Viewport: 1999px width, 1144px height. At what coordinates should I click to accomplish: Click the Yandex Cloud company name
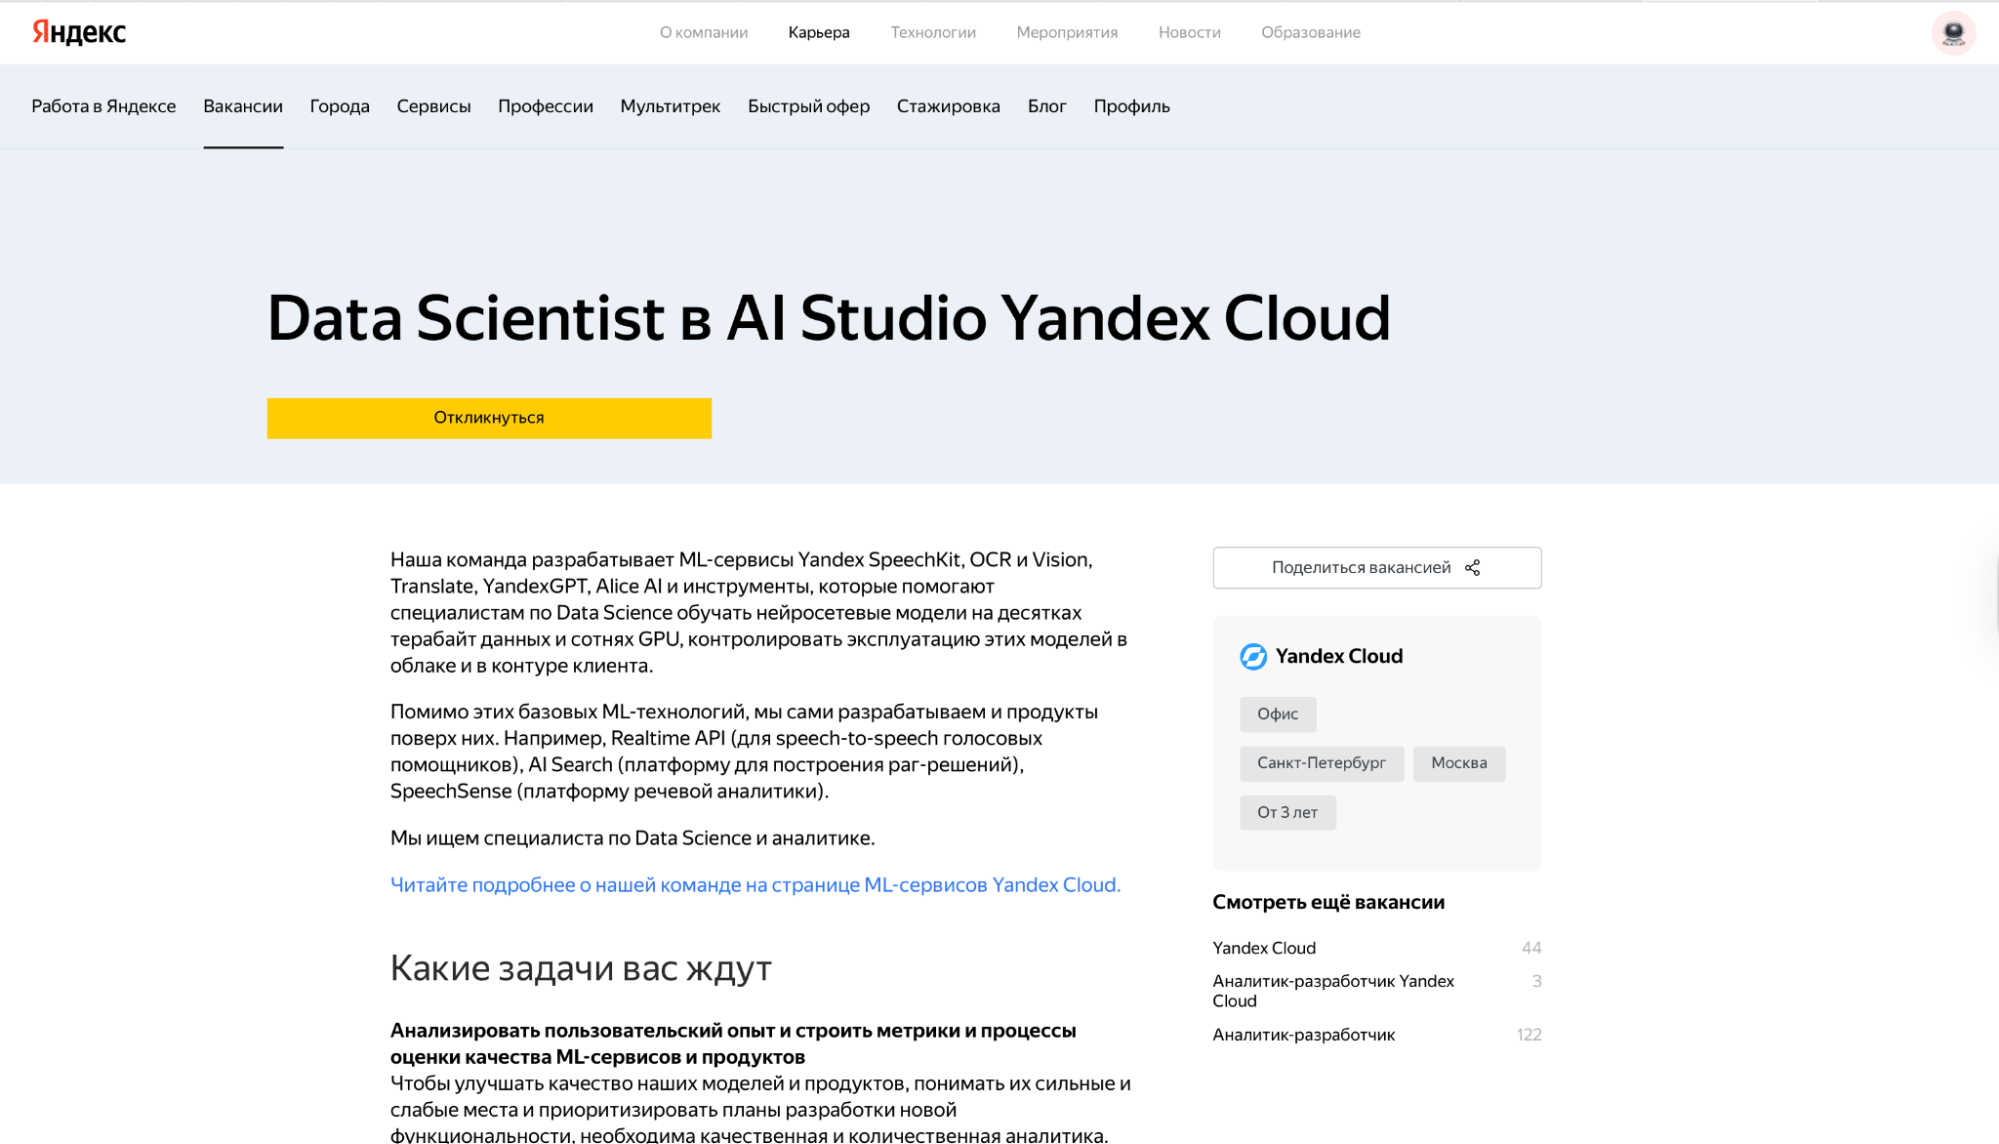tap(1339, 656)
